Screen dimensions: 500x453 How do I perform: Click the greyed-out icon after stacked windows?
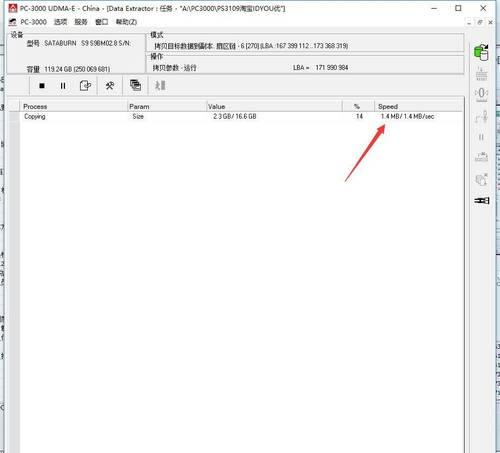click(160, 85)
